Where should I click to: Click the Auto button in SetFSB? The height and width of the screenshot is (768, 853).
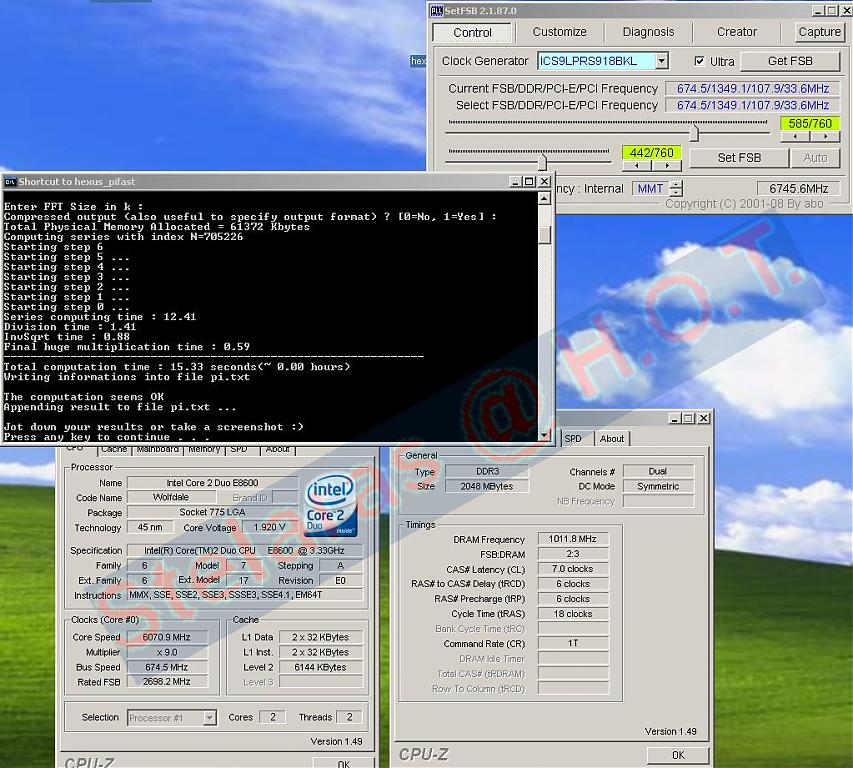(x=815, y=158)
